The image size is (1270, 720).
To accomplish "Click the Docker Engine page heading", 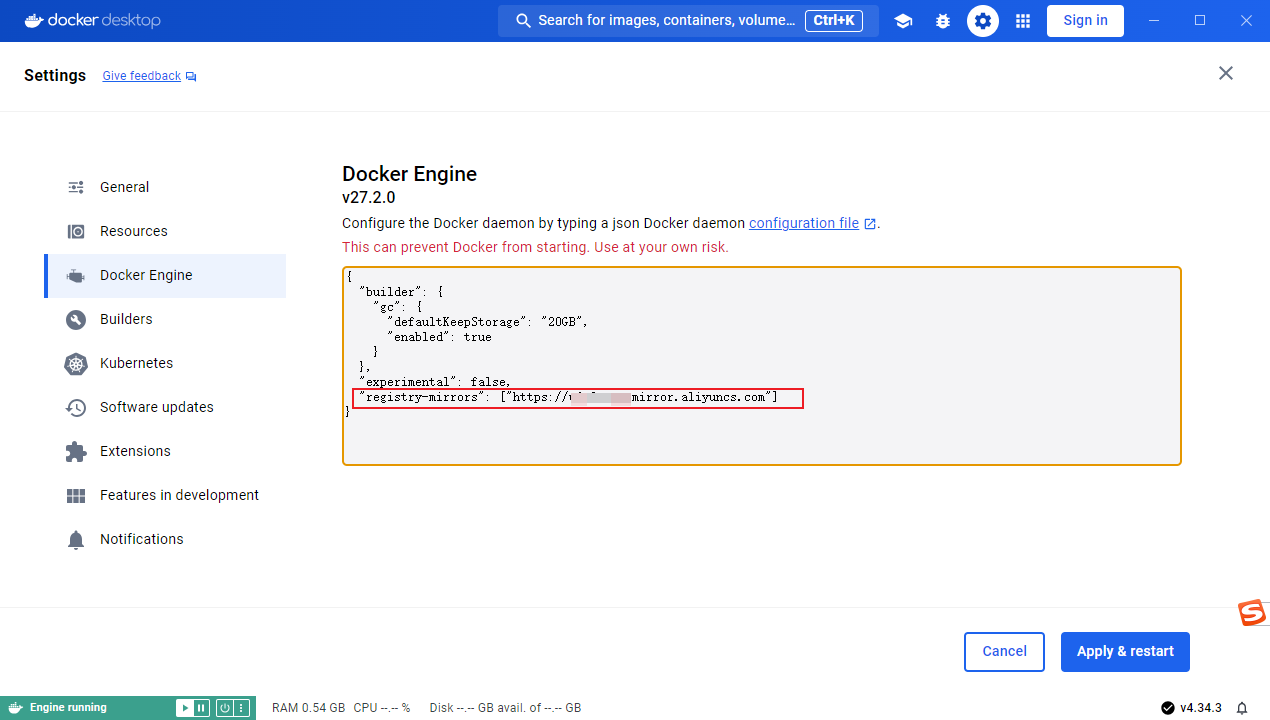I will (410, 174).
